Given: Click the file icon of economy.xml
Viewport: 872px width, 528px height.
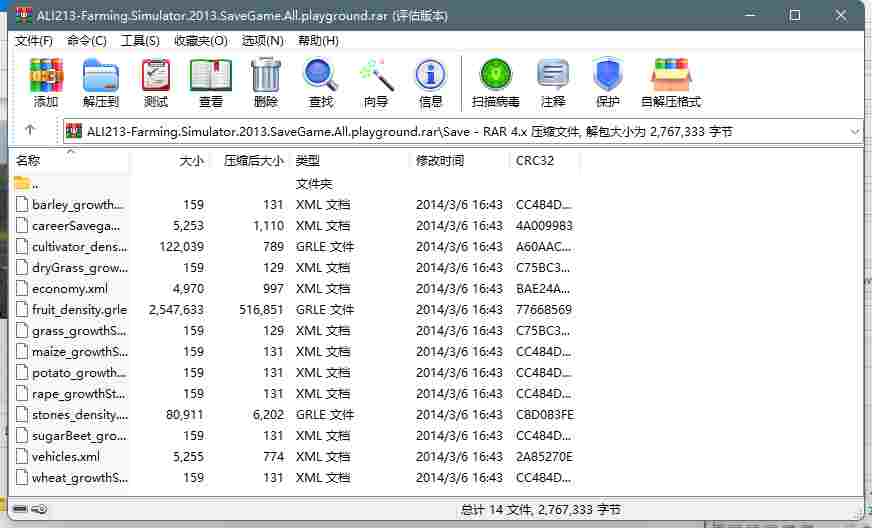Looking at the screenshot, I should pos(22,288).
